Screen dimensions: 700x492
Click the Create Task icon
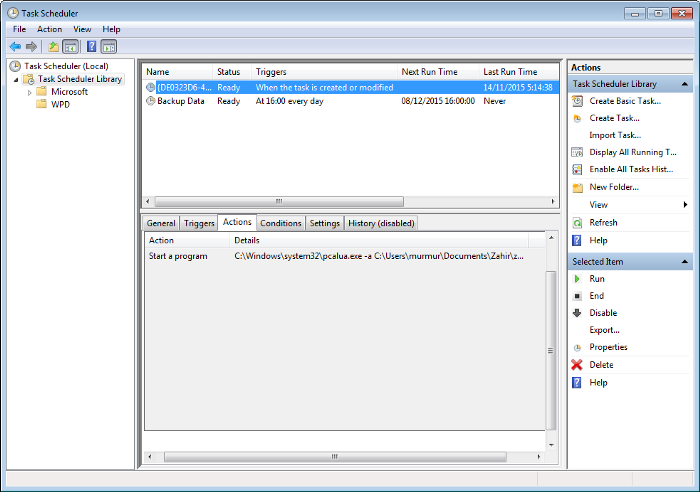[x=577, y=118]
